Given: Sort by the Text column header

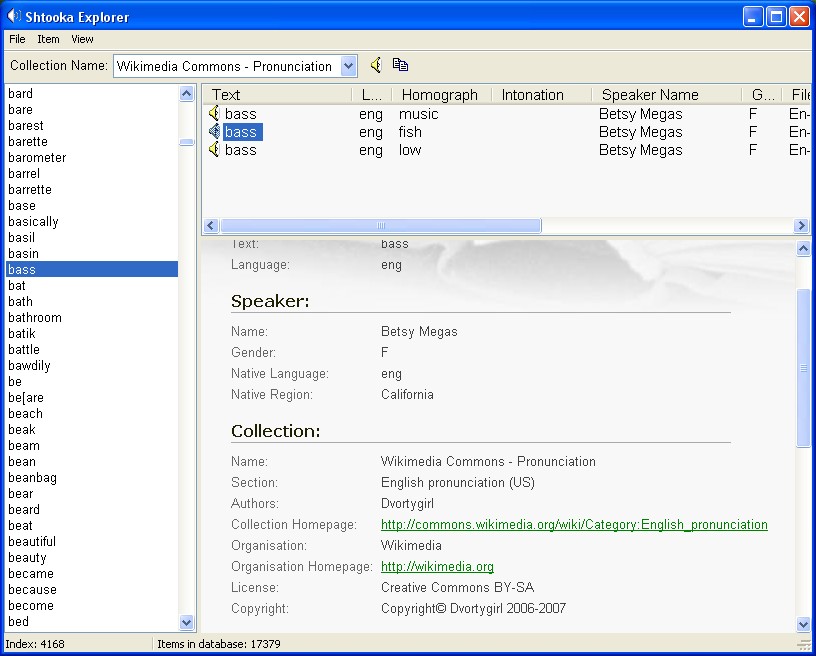Looking at the screenshot, I should coord(278,95).
